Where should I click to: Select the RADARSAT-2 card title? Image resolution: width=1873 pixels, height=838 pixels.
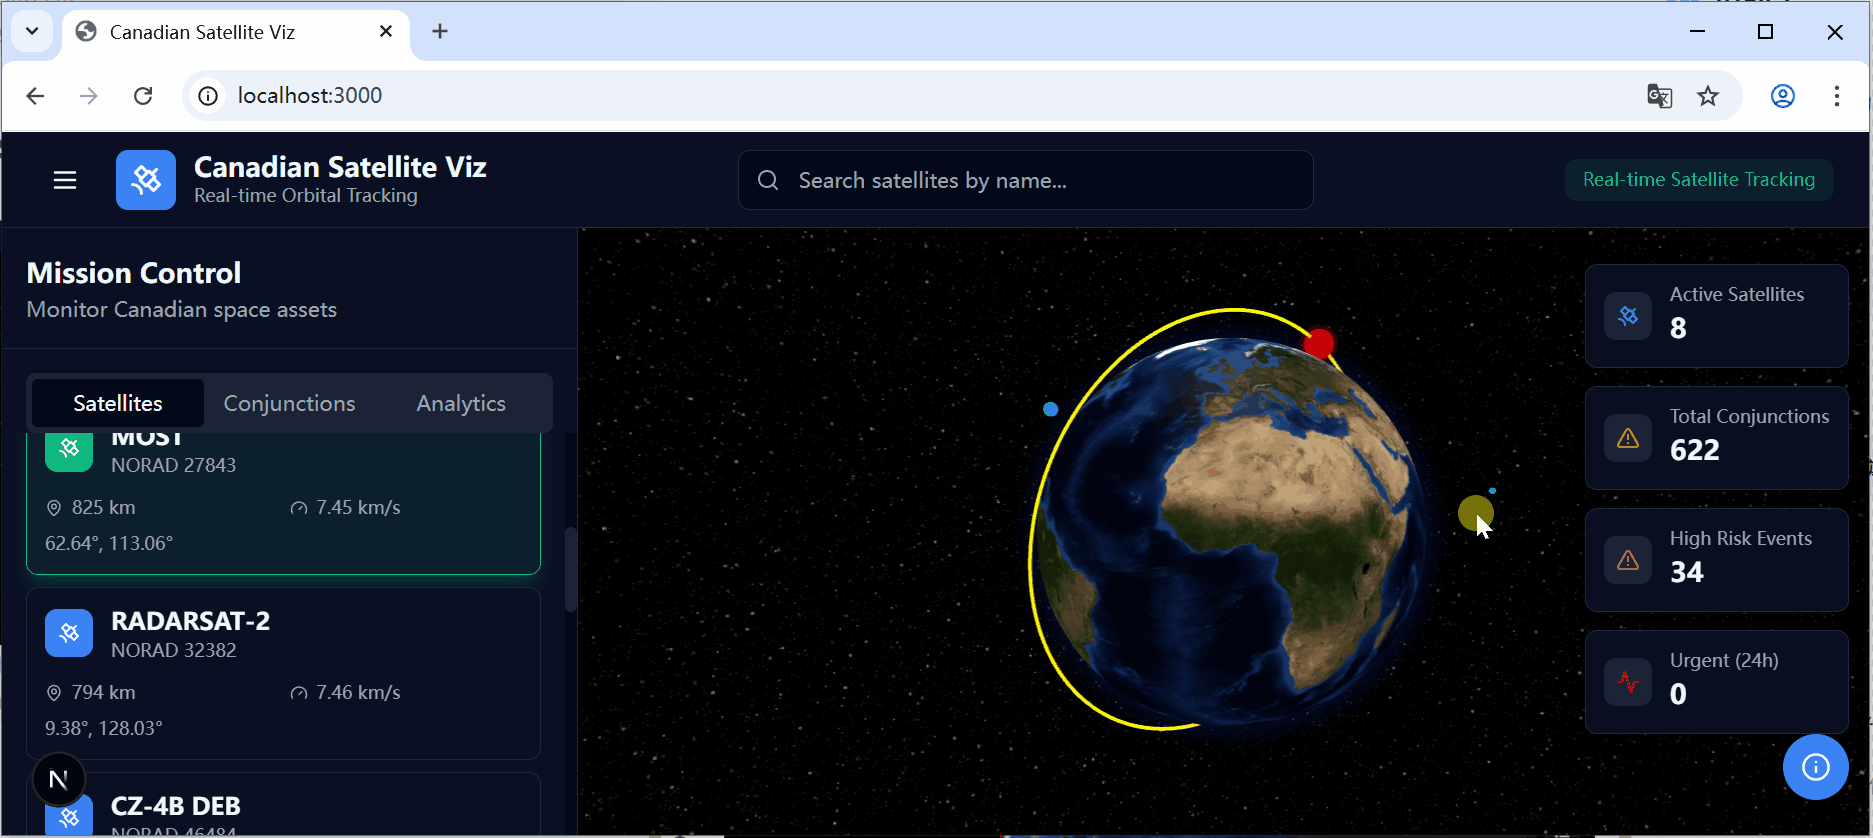click(190, 621)
